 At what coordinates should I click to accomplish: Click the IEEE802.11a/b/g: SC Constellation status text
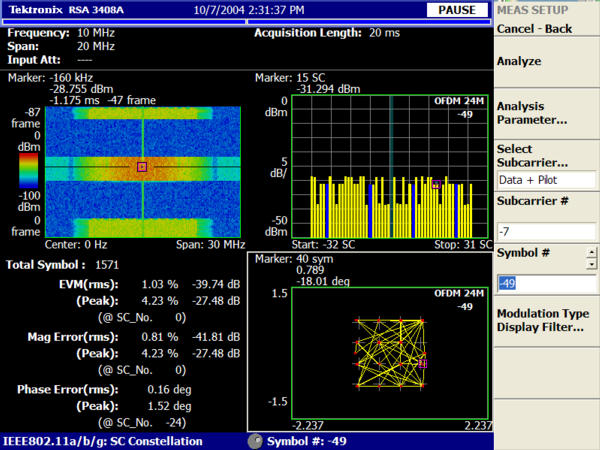pyautogui.click(x=102, y=441)
